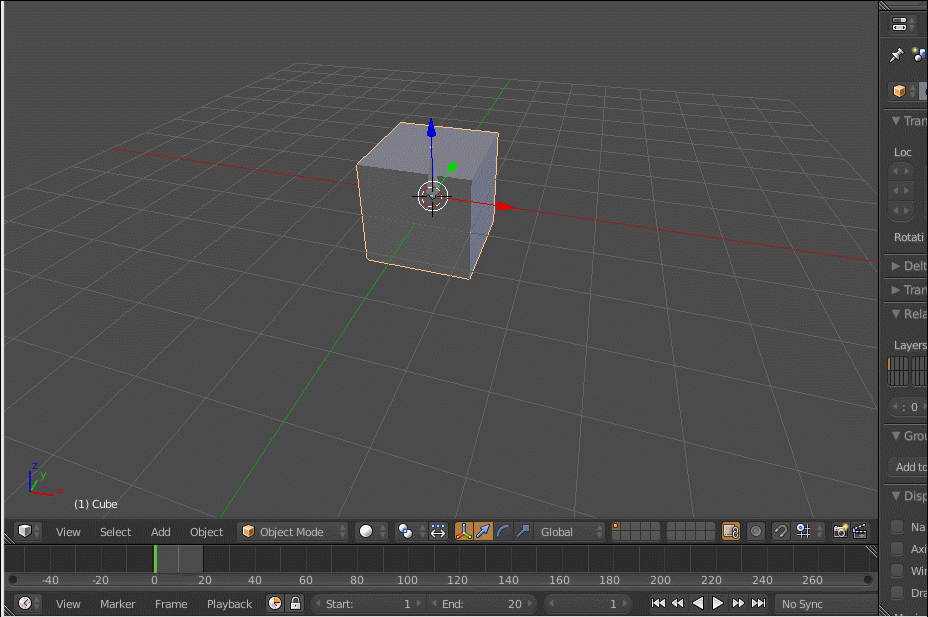Collapse the Transform panel
The width and height of the screenshot is (928, 617).
[x=896, y=121]
